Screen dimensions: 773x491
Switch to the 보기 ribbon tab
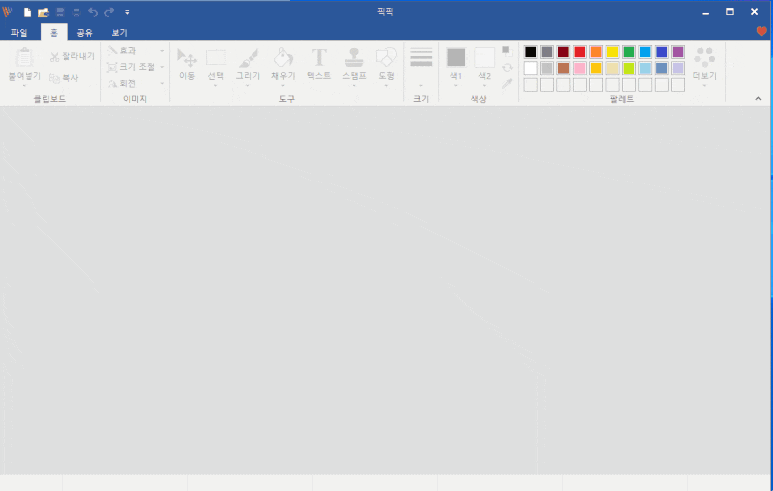119,33
